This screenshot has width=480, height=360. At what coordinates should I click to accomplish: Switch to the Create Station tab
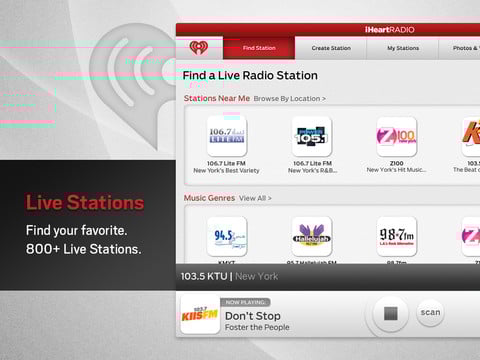pyautogui.click(x=331, y=48)
